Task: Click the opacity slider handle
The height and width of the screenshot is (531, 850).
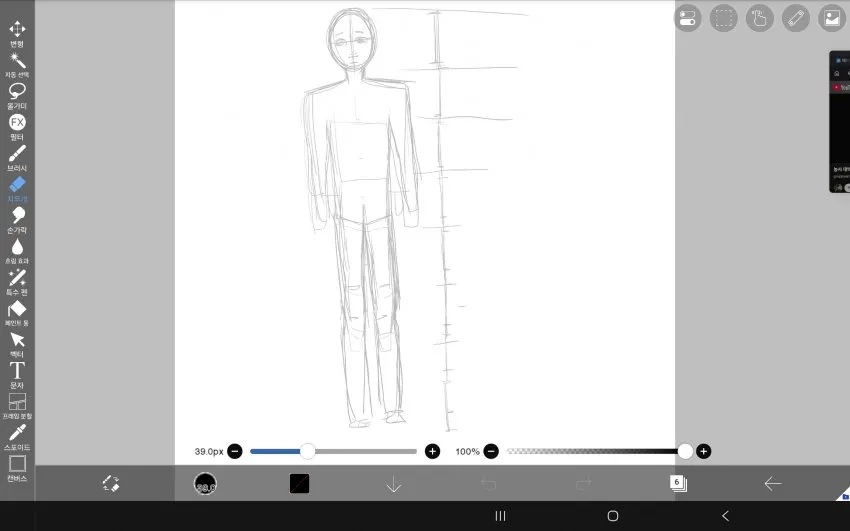Action: click(685, 451)
